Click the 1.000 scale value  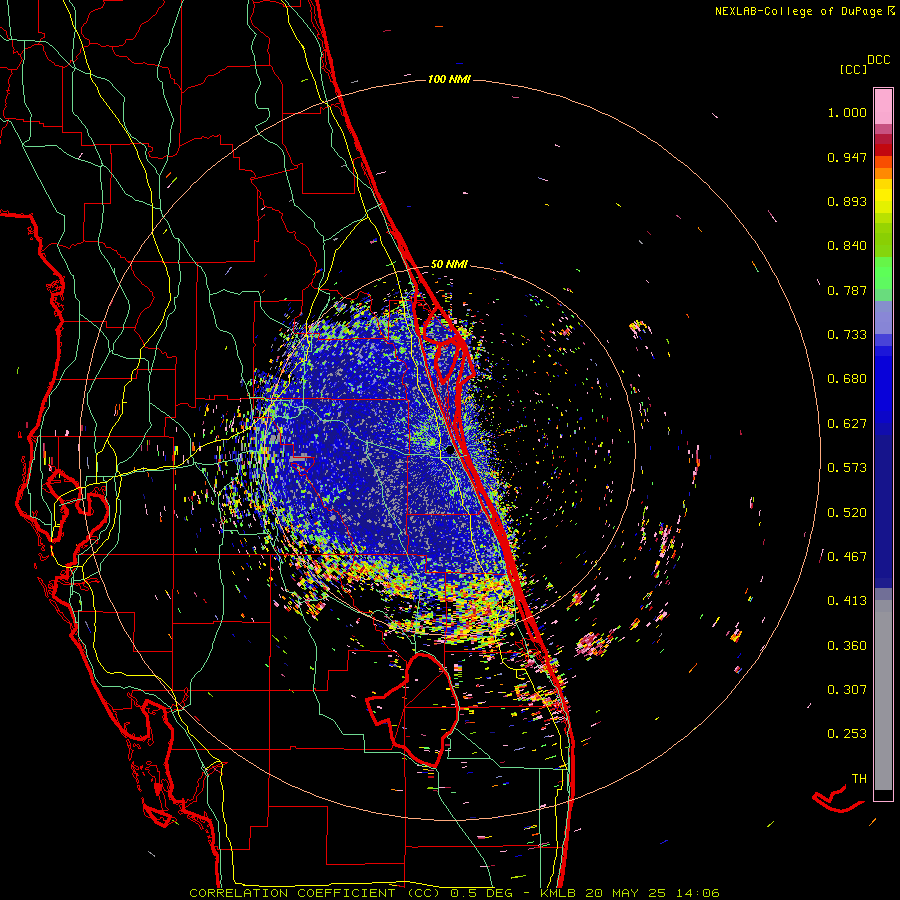(x=847, y=112)
